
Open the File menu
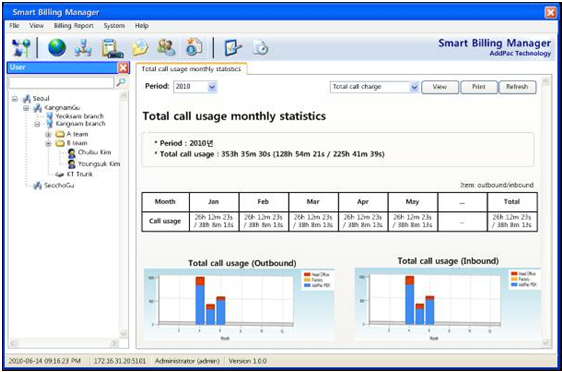(x=14, y=26)
